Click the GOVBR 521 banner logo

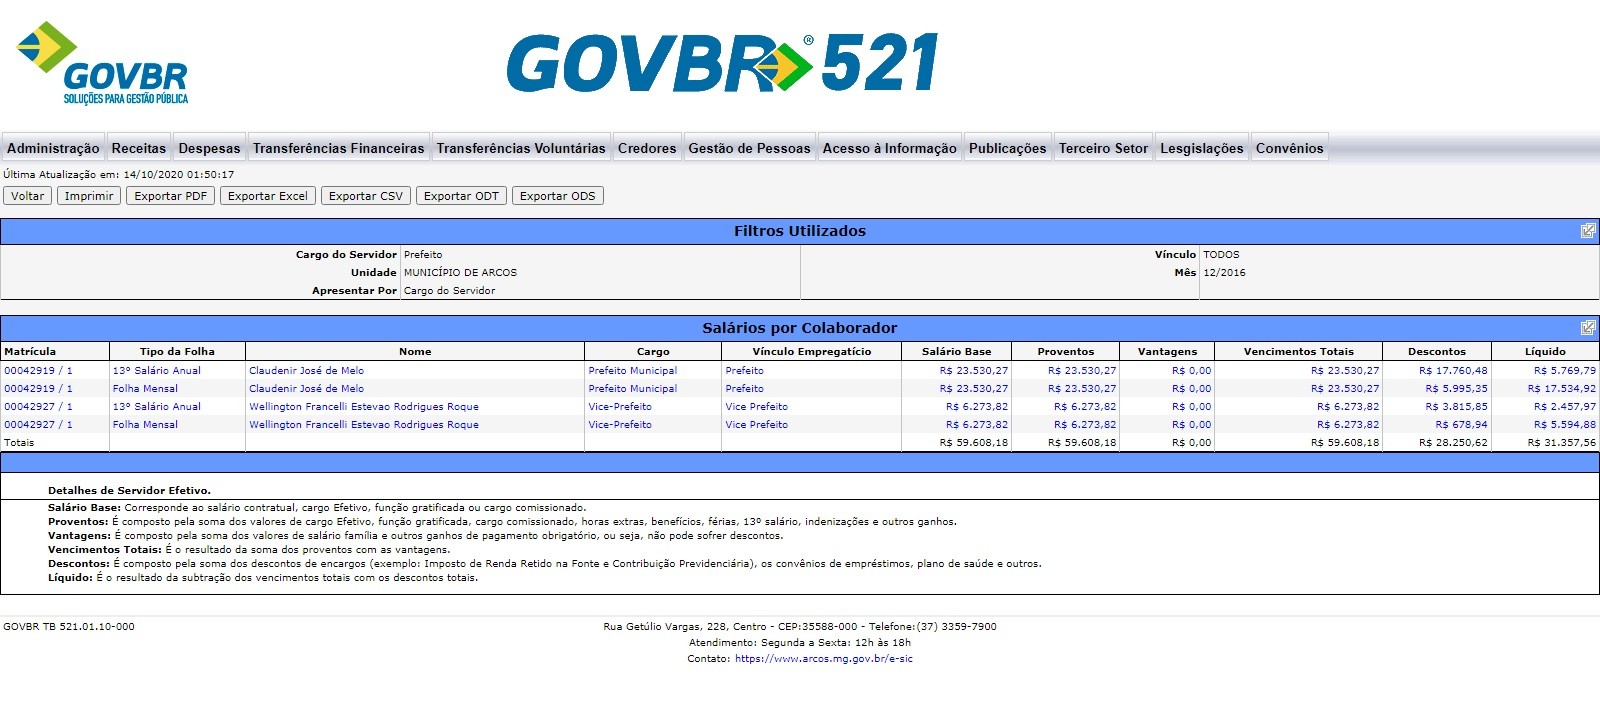[722, 63]
